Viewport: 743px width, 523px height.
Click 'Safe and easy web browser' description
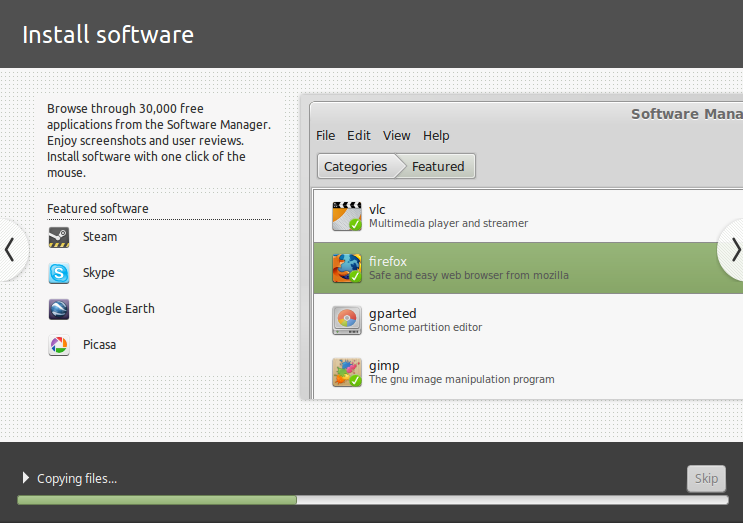(x=469, y=275)
